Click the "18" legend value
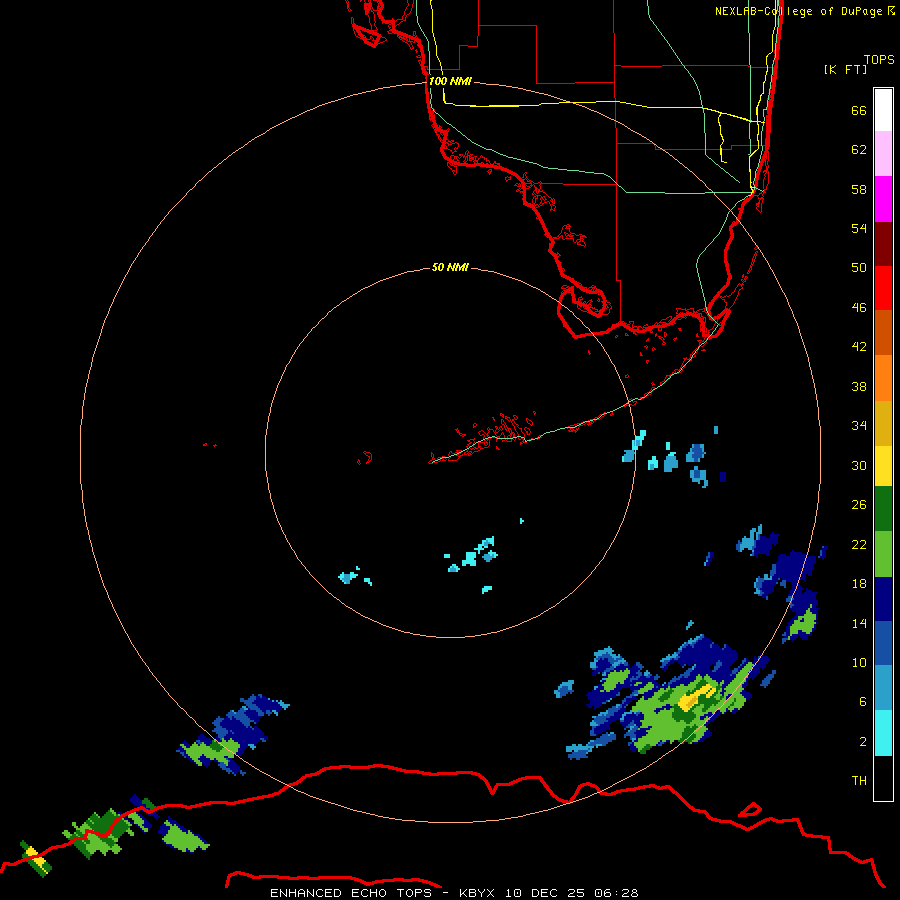Viewport: 900px width, 900px height. 859,584
